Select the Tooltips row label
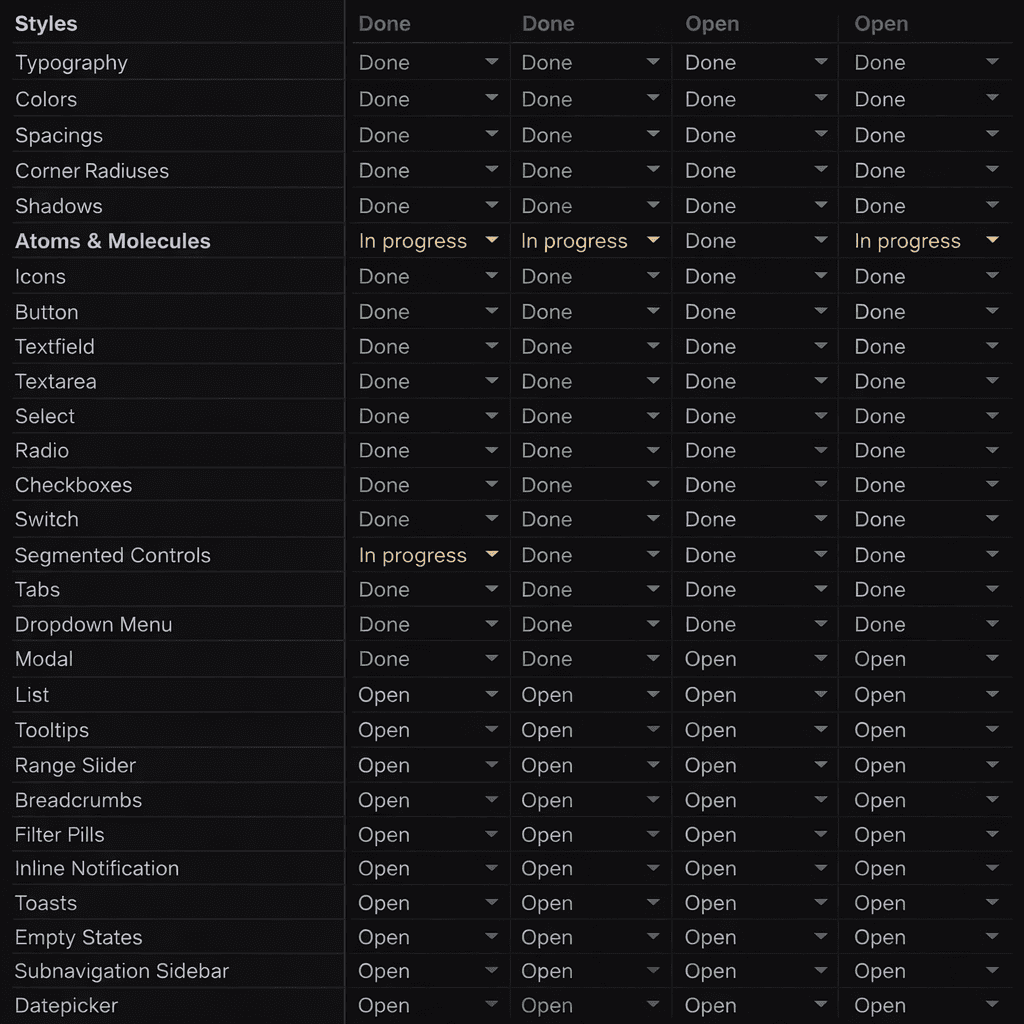 point(52,730)
